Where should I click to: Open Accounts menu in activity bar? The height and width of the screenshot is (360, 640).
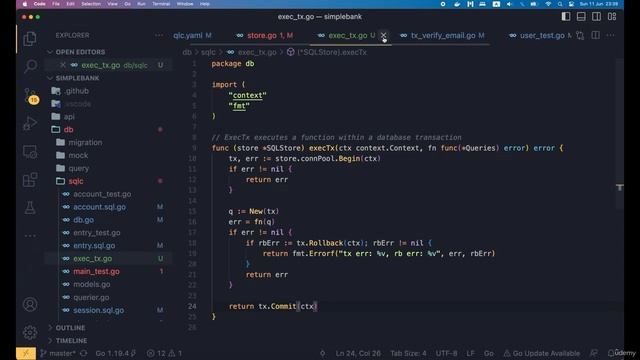pyautogui.click(x=30, y=304)
